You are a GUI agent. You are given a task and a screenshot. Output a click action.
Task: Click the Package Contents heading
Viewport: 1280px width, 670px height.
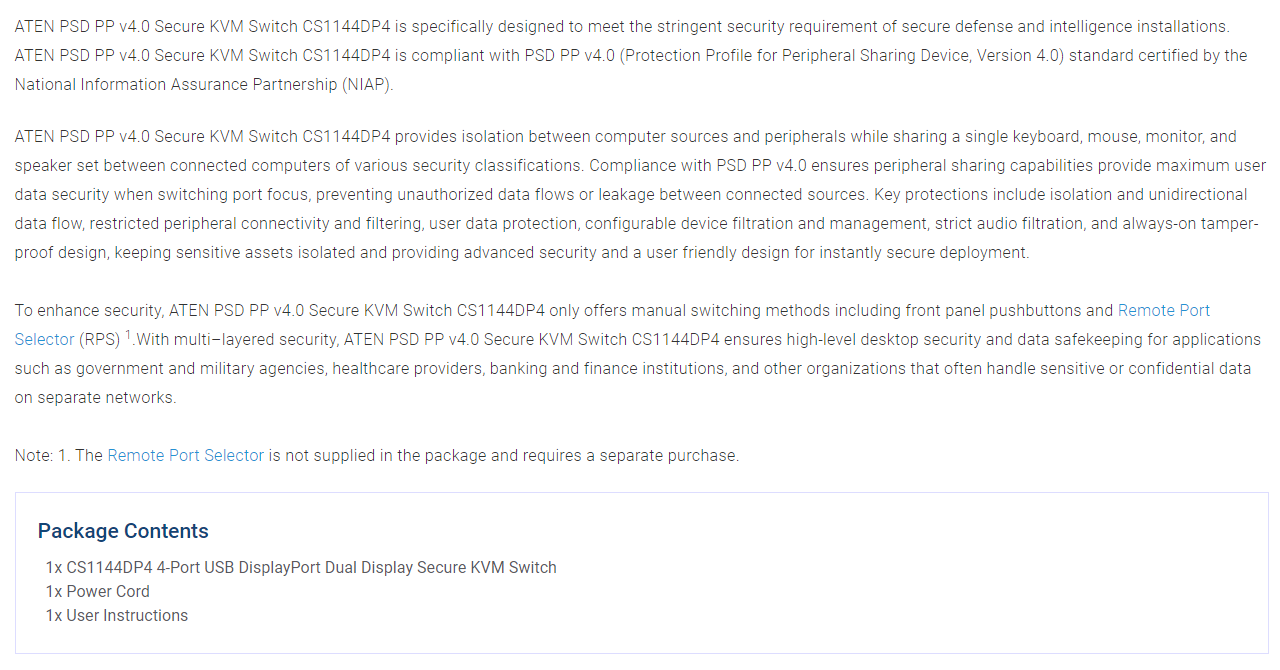tap(123, 531)
